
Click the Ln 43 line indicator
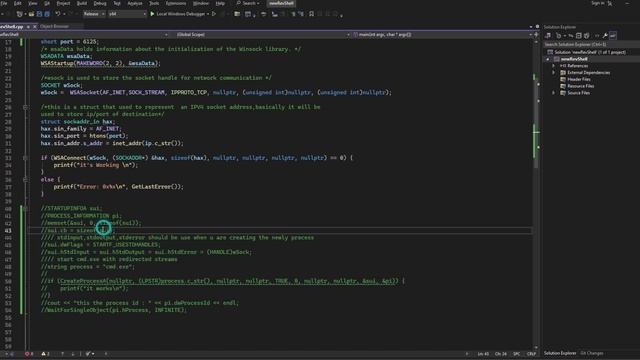pyautogui.click(x=483, y=354)
